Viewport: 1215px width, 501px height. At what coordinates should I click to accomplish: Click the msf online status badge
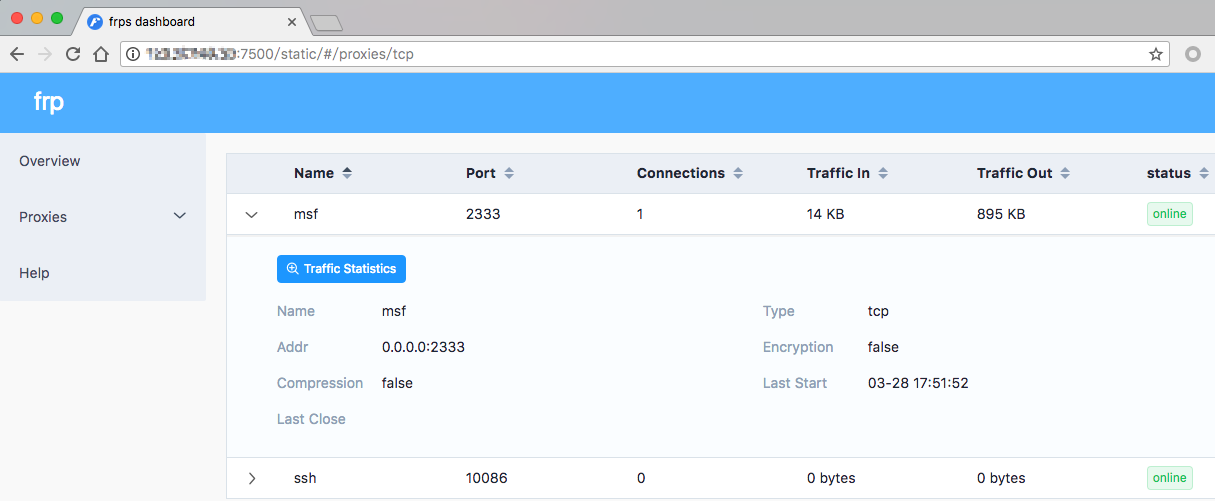[x=1170, y=214]
